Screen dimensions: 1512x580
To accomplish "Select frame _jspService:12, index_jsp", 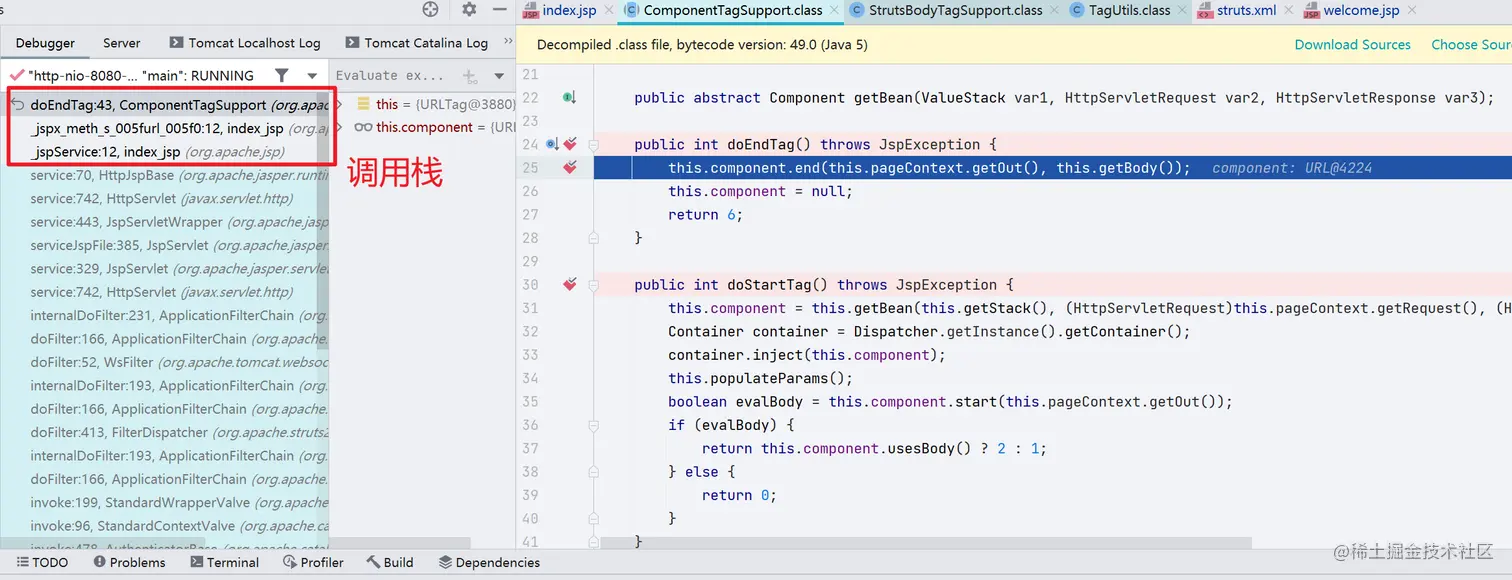I will click(164, 152).
